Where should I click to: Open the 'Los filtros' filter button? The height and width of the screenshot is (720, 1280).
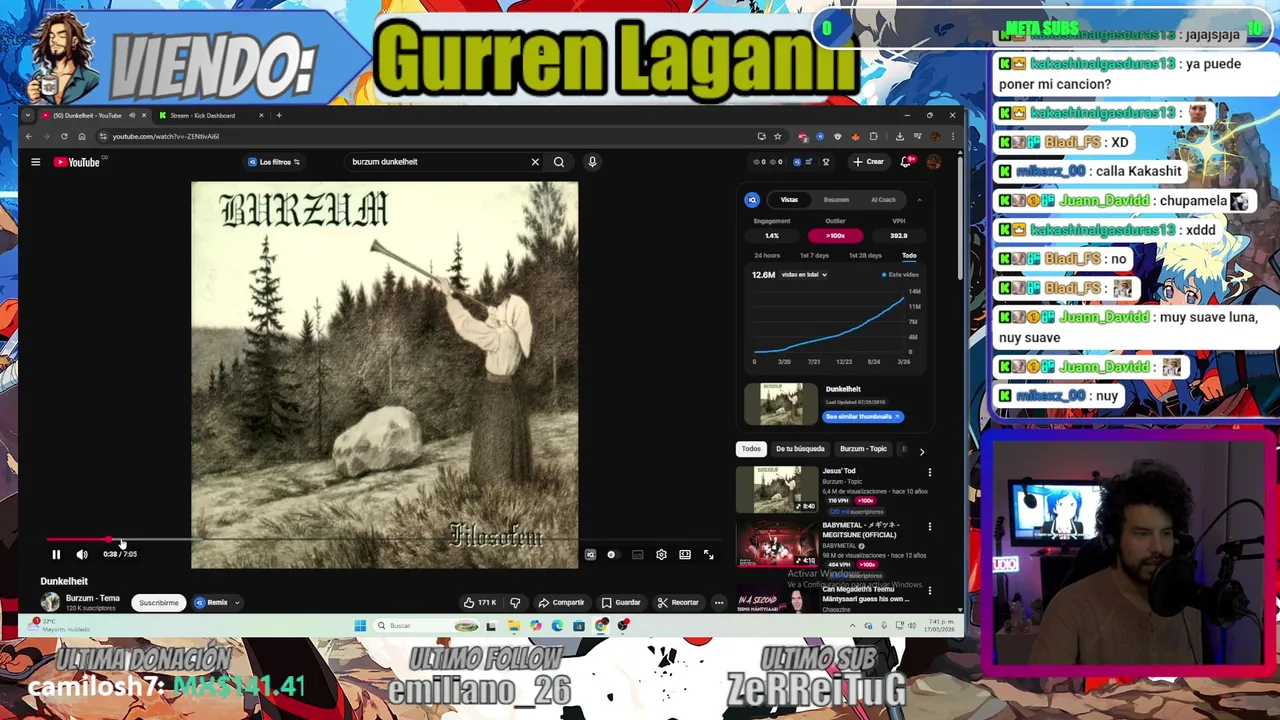point(274,162)
